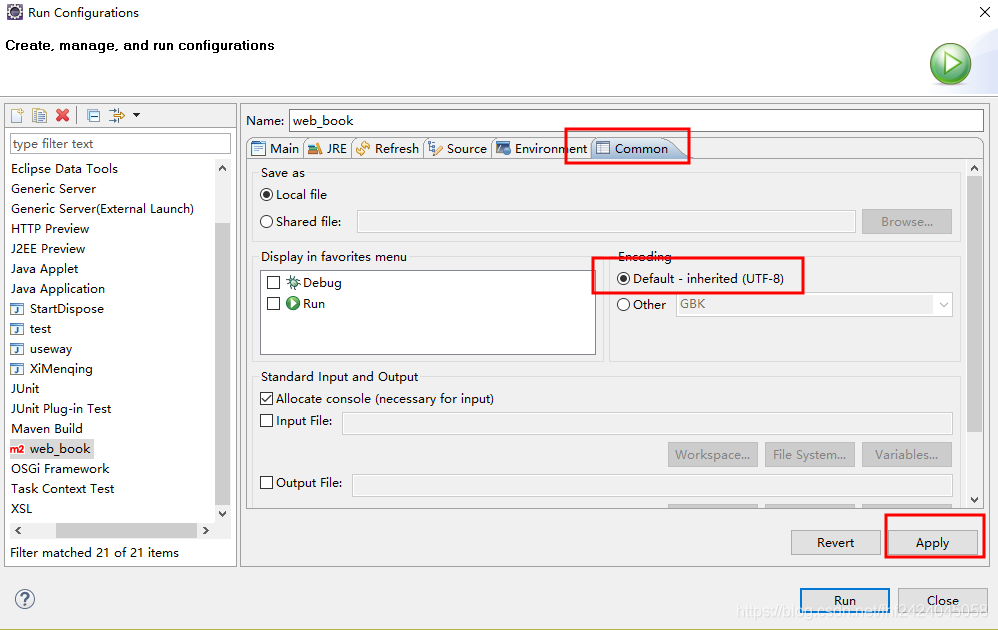Click the Debug bug icon in favorites
Image resolution: width=998 pixels, height=630 pixels.
pyautogui.click(x=293, y=283)
